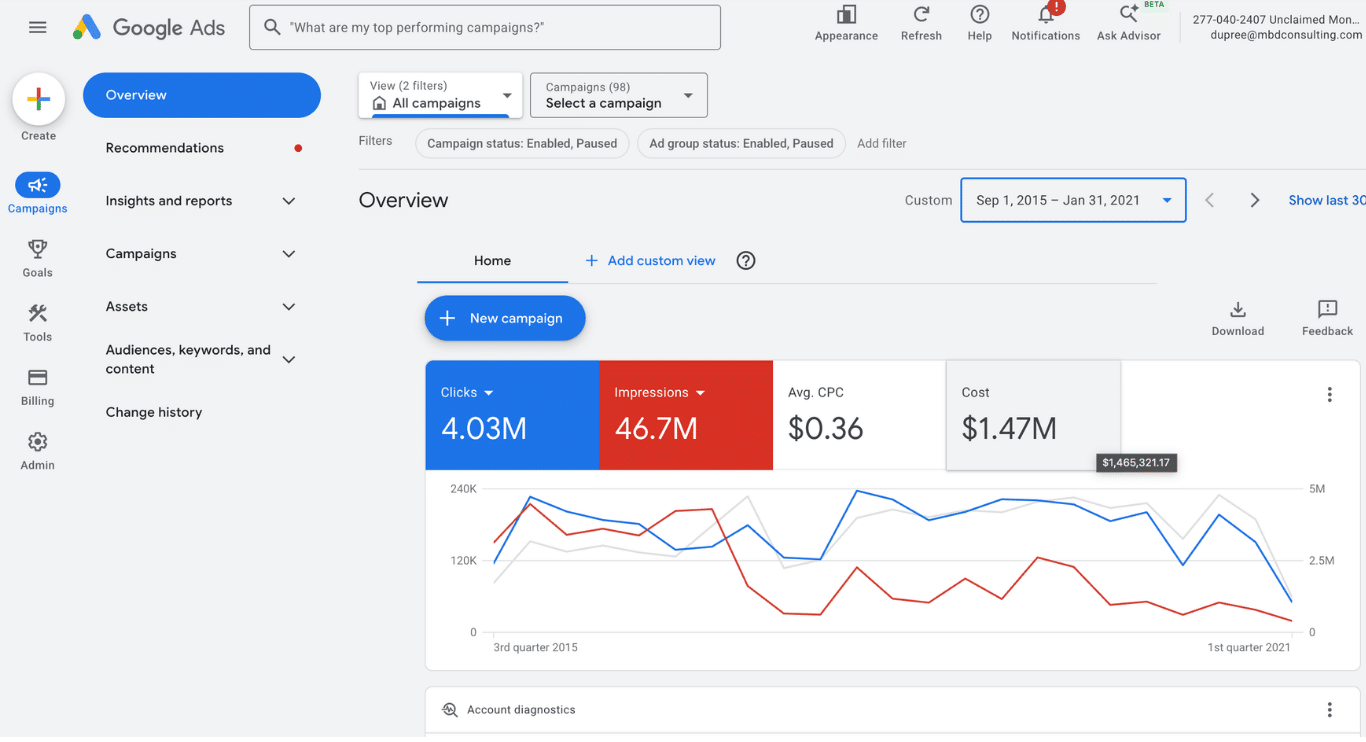Select the Home tab
Viewport: 1366px width, 742px height.
pos(492,261)
